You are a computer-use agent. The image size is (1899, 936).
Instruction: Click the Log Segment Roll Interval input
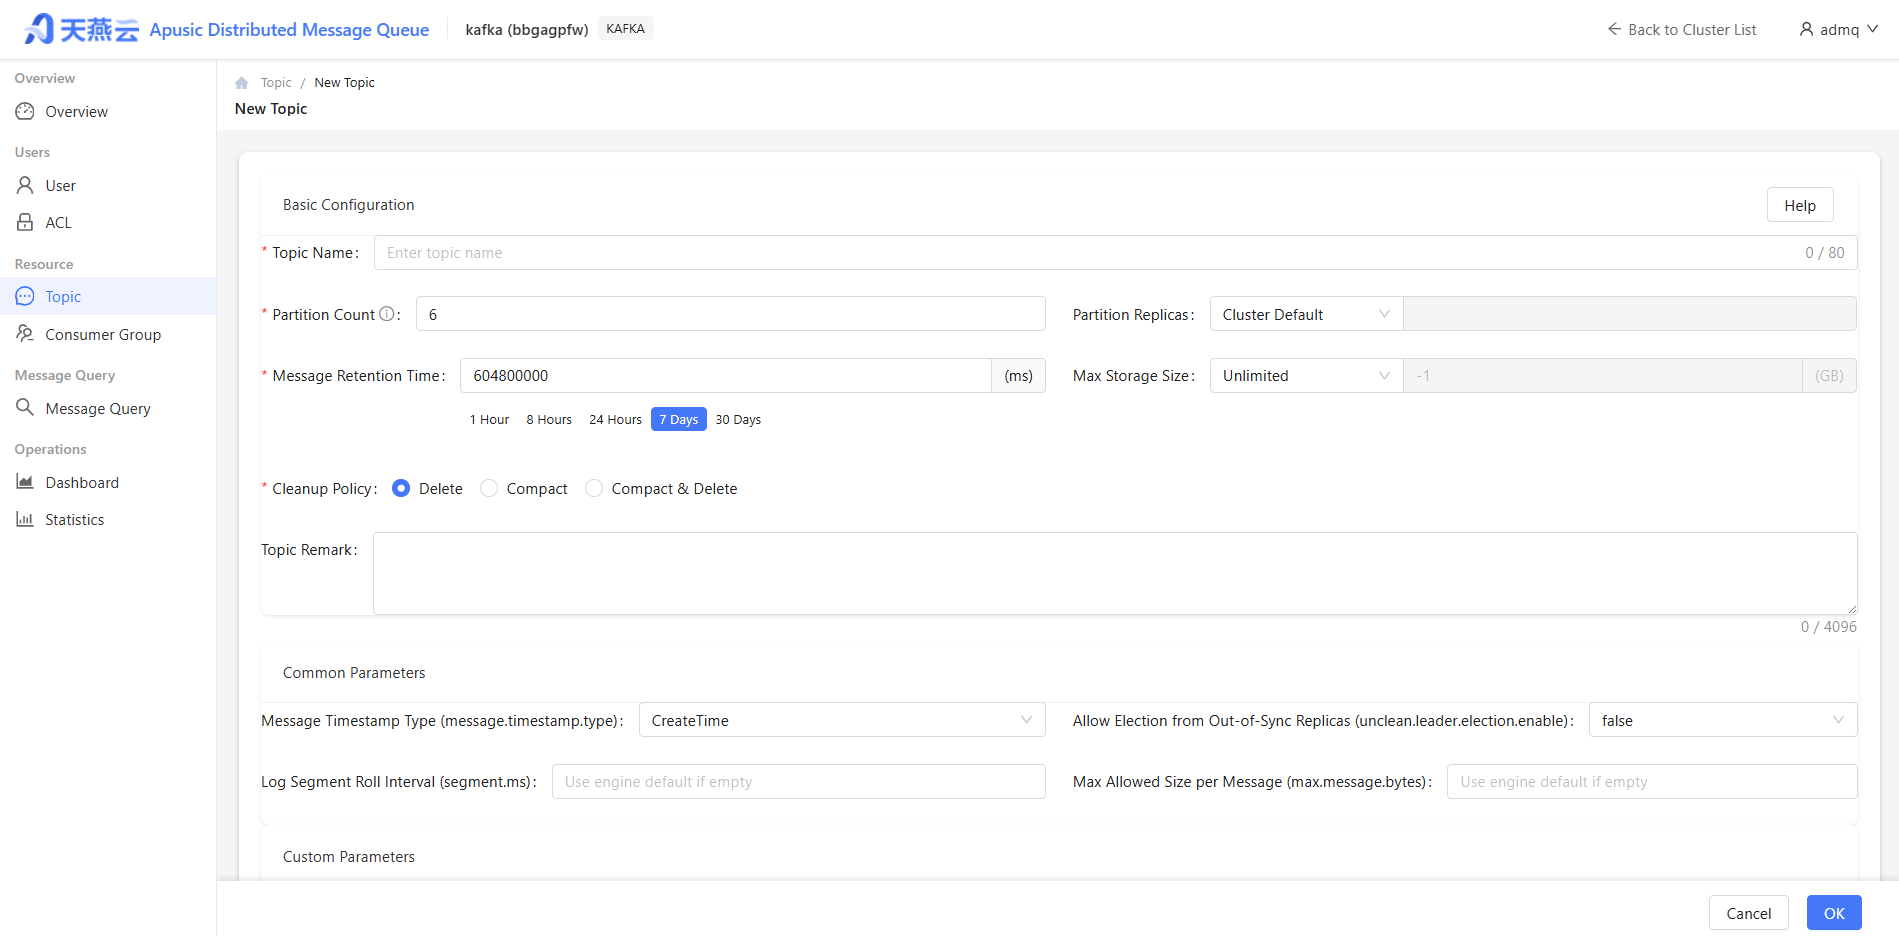tap(799, 781)
